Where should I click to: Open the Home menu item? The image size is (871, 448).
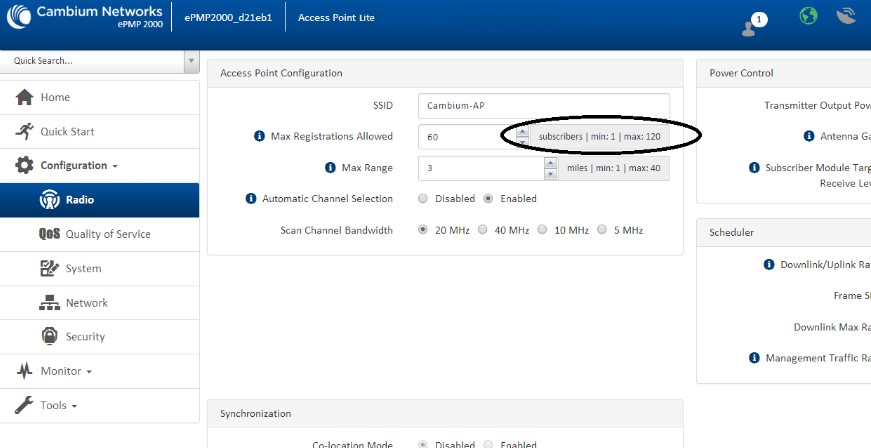[99, 98]
